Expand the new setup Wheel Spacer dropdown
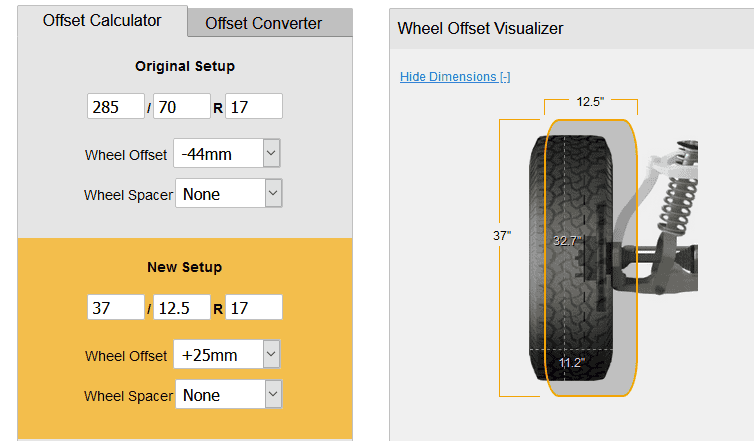Viewport: 754px width, 441px height. point(228,394)
